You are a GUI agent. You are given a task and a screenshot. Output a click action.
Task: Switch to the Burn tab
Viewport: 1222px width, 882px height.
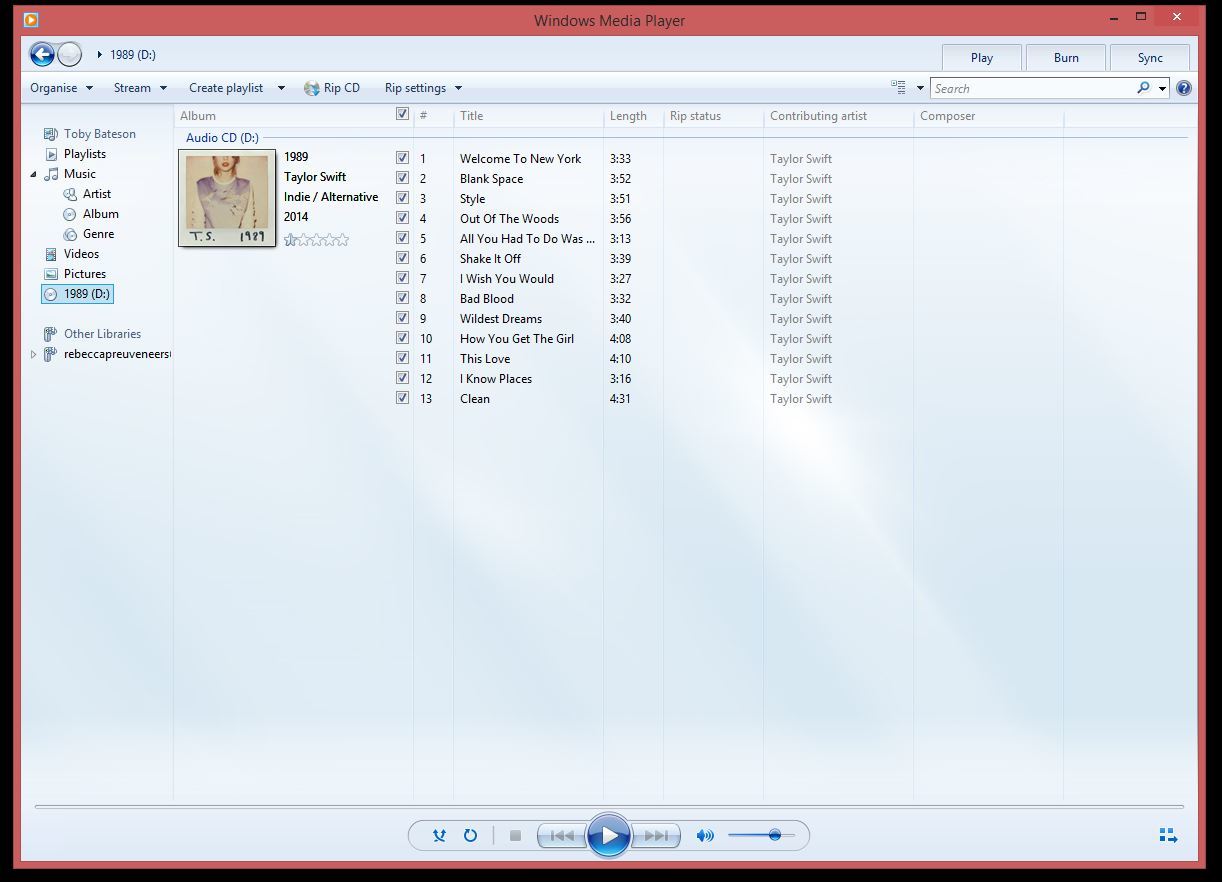[1066, 58]
